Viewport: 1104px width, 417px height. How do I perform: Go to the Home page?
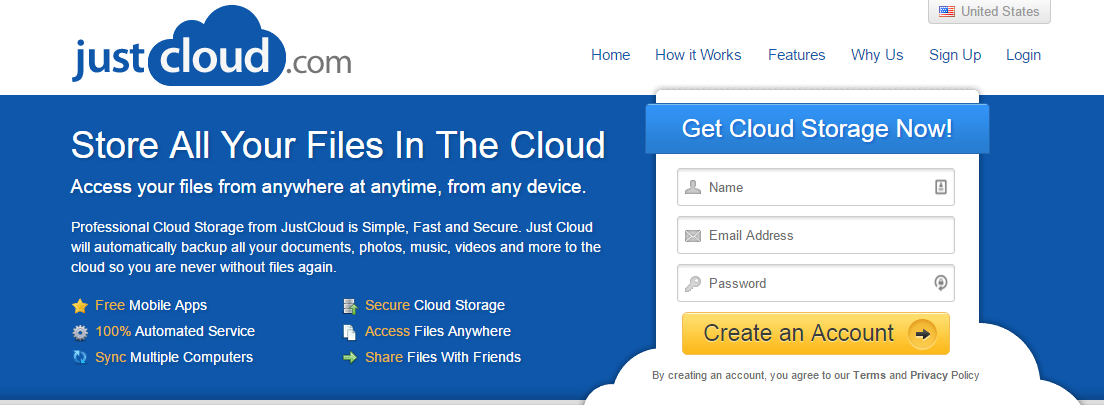pyautogui.click(x=610, y=55)
